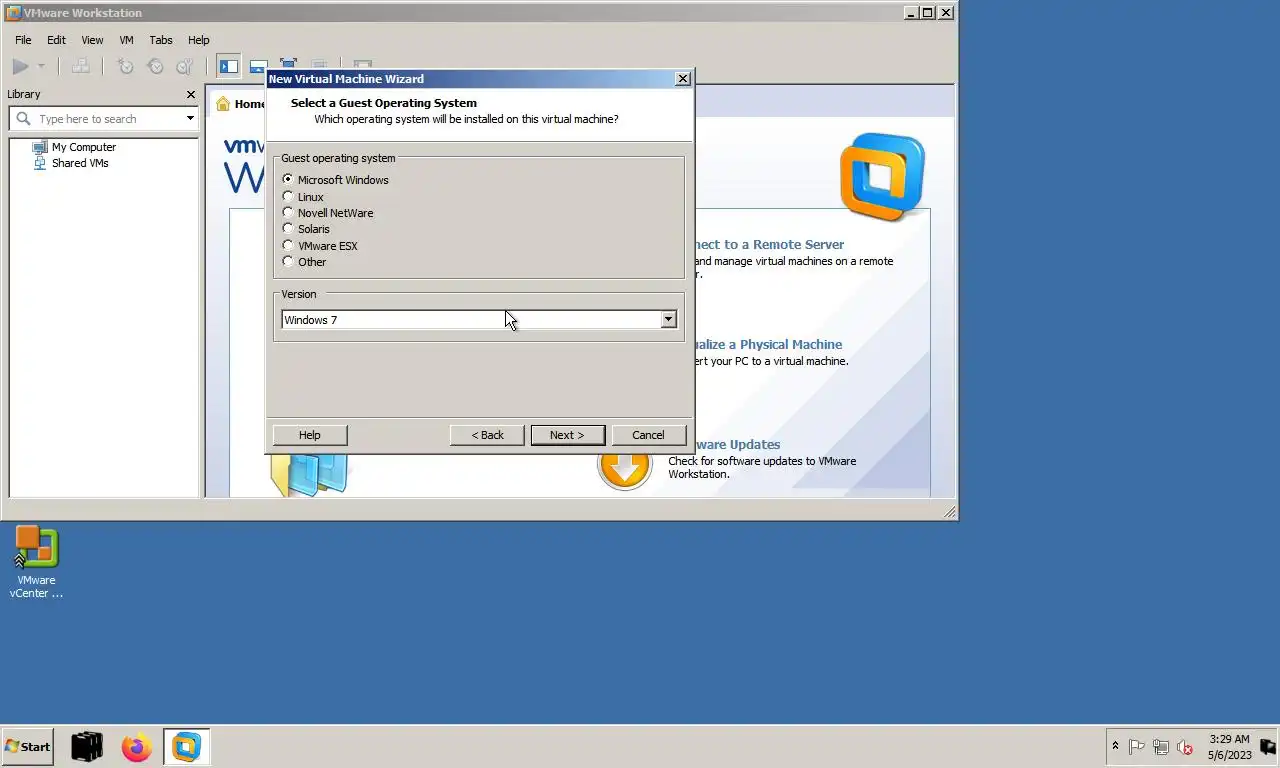Click the network tray icon
Screen dimensions: 1280x768
1161,747
